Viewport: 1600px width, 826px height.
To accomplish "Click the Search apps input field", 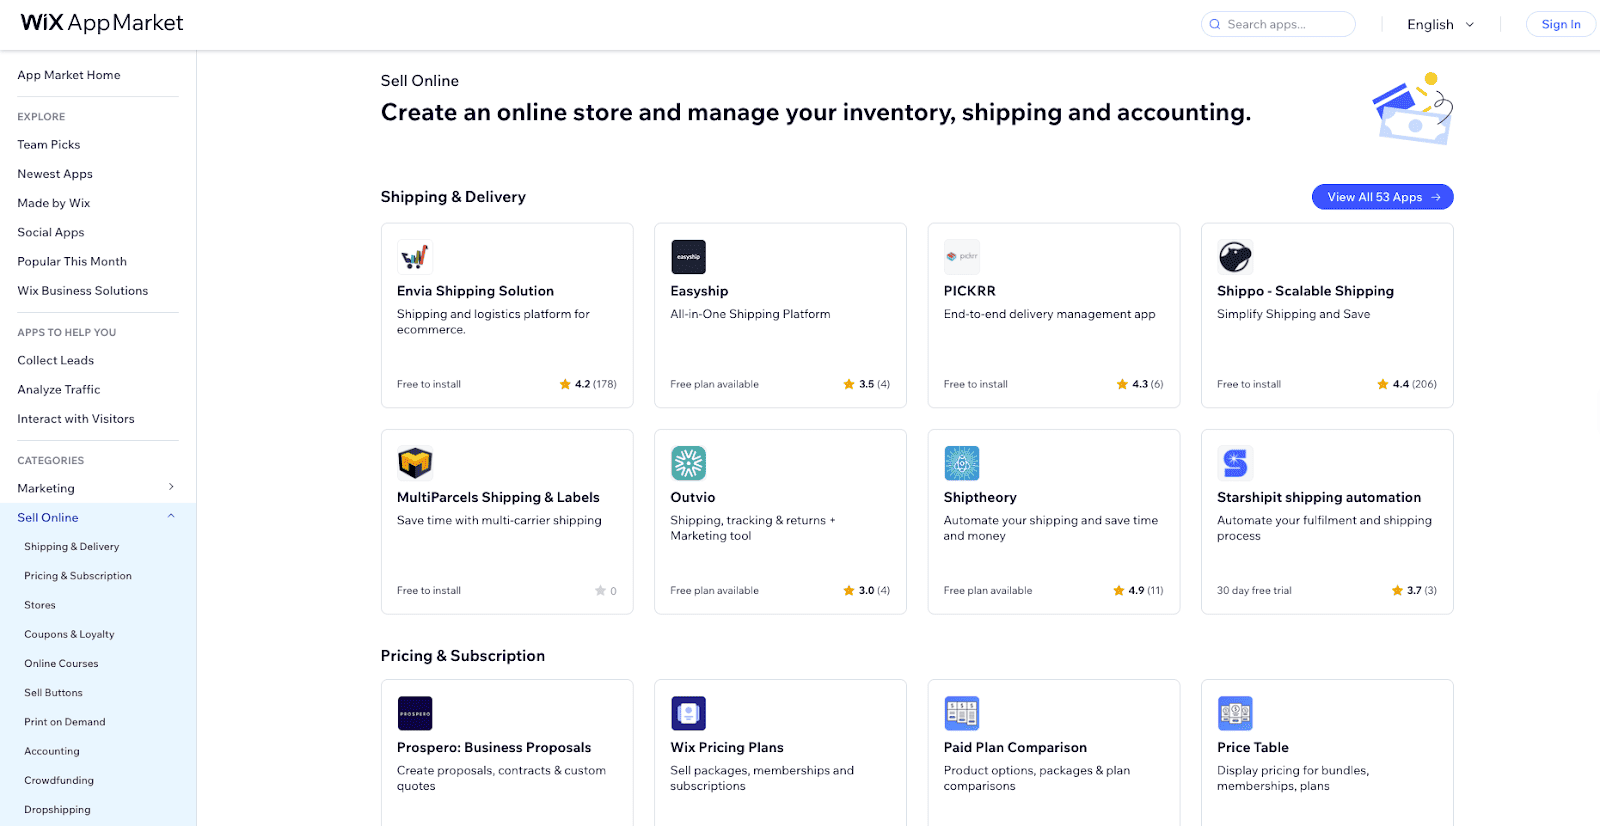I will click(1278, 24).
